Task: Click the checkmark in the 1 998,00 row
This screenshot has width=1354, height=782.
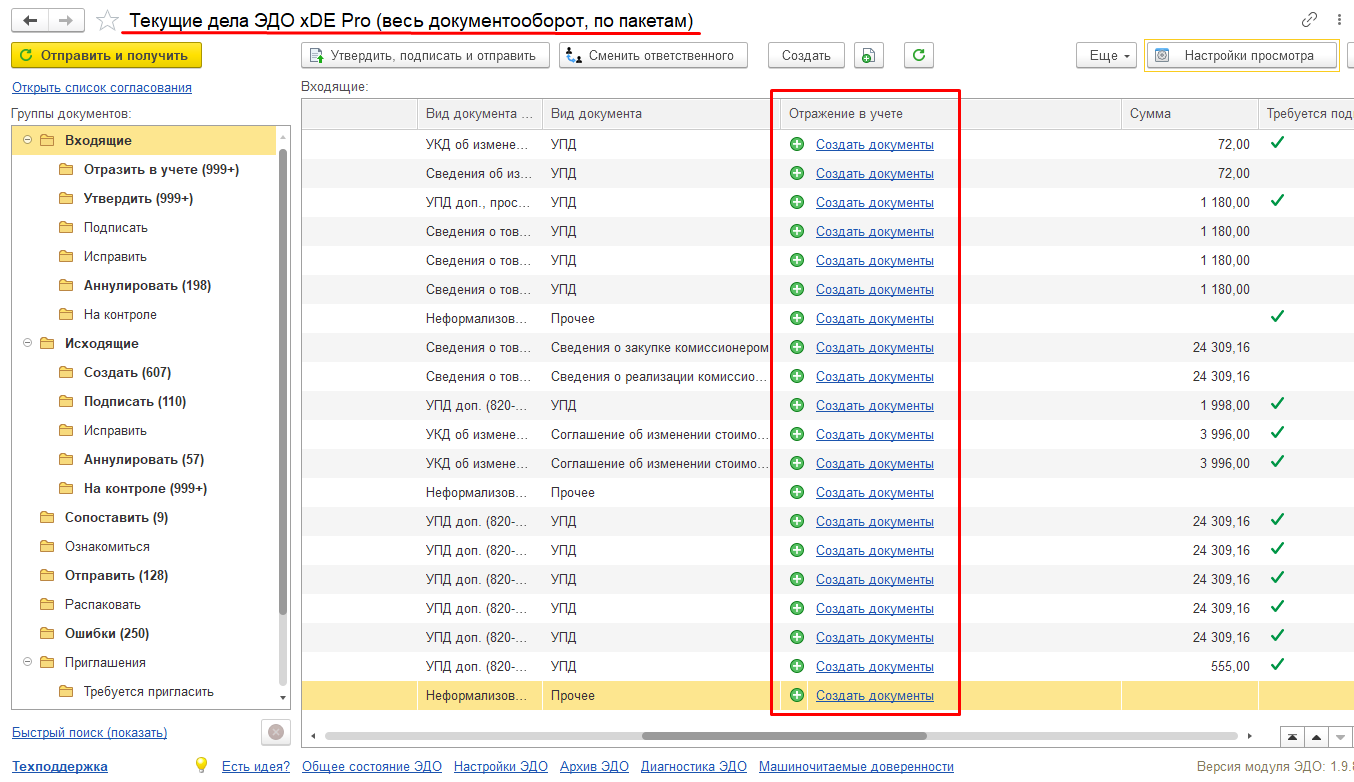Action: [1277, 404]
